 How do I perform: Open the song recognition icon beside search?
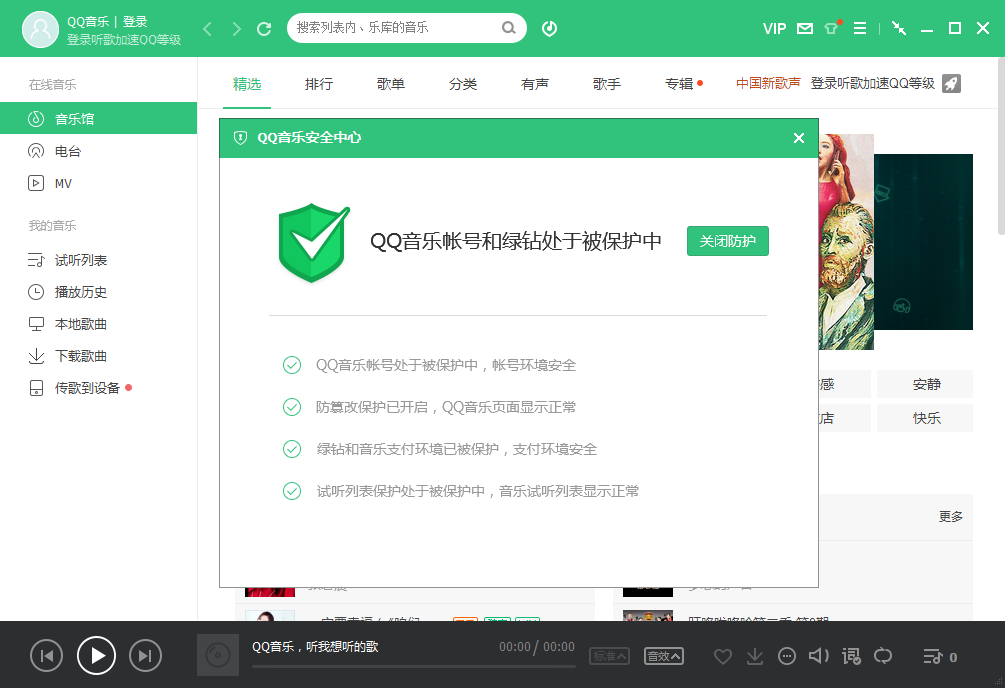pos(549,28)
